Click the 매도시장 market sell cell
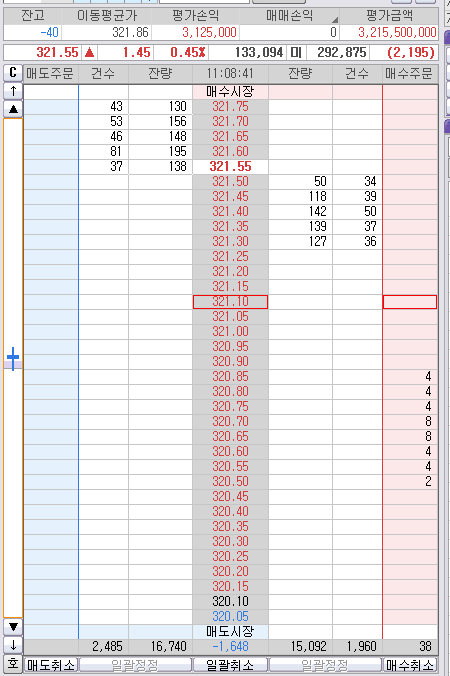The image size is (450, 676). tap(230, 632)
